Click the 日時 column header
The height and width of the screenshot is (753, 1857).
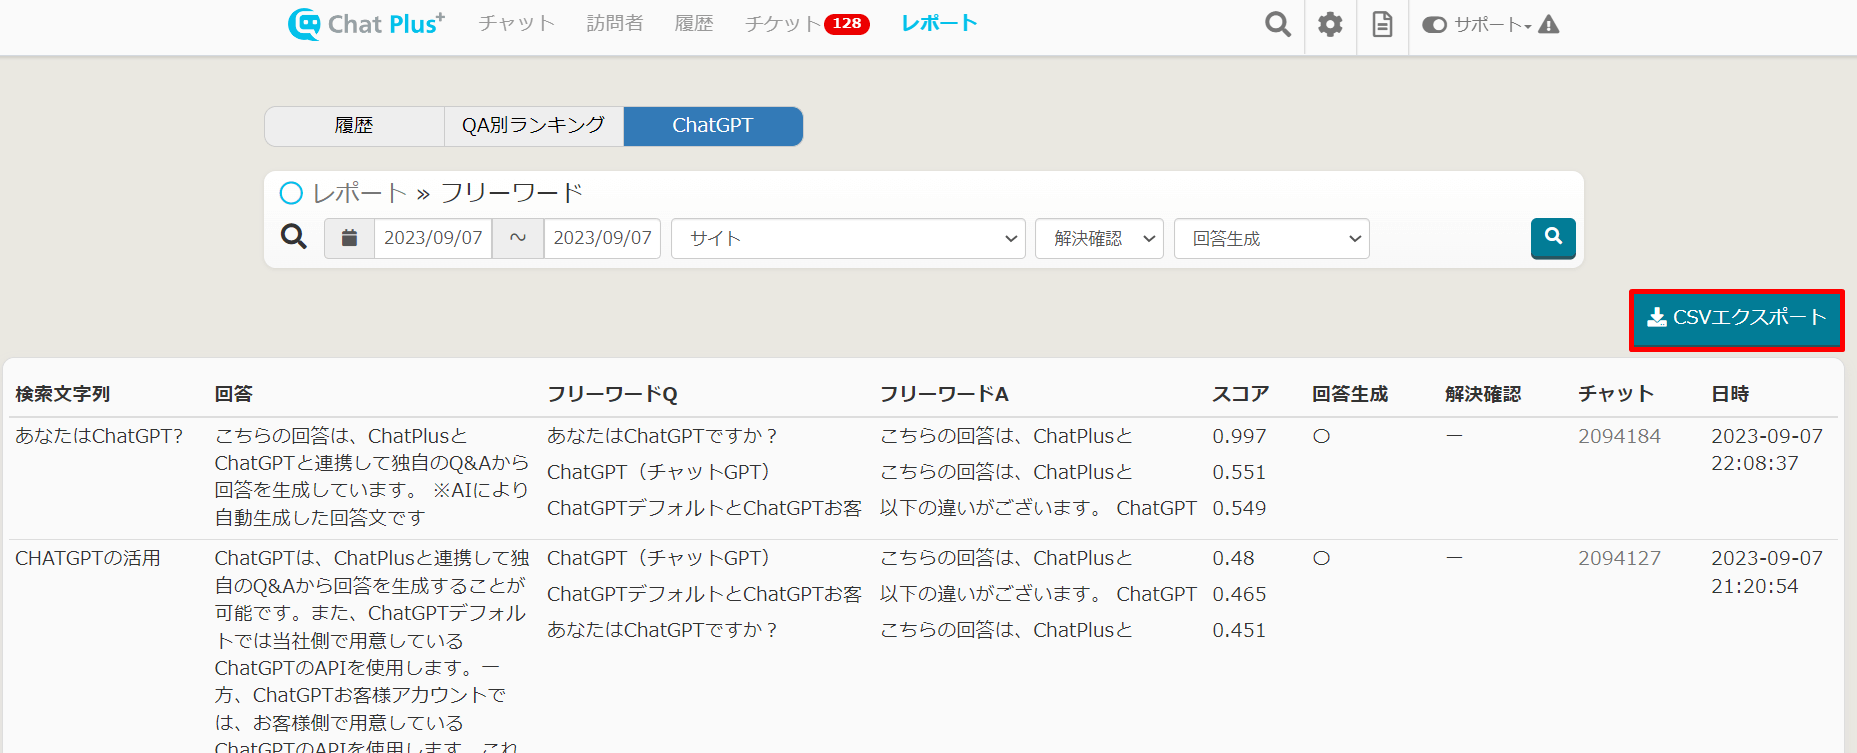pos(1730,394)
